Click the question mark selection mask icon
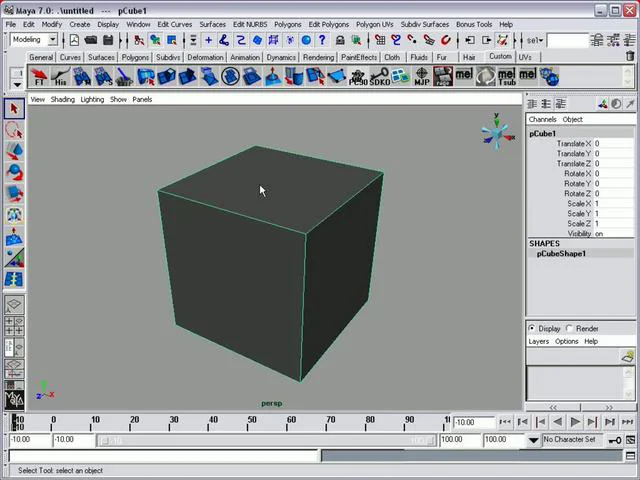The width and height of the screenshot is (640, 480). pos(322,40)
